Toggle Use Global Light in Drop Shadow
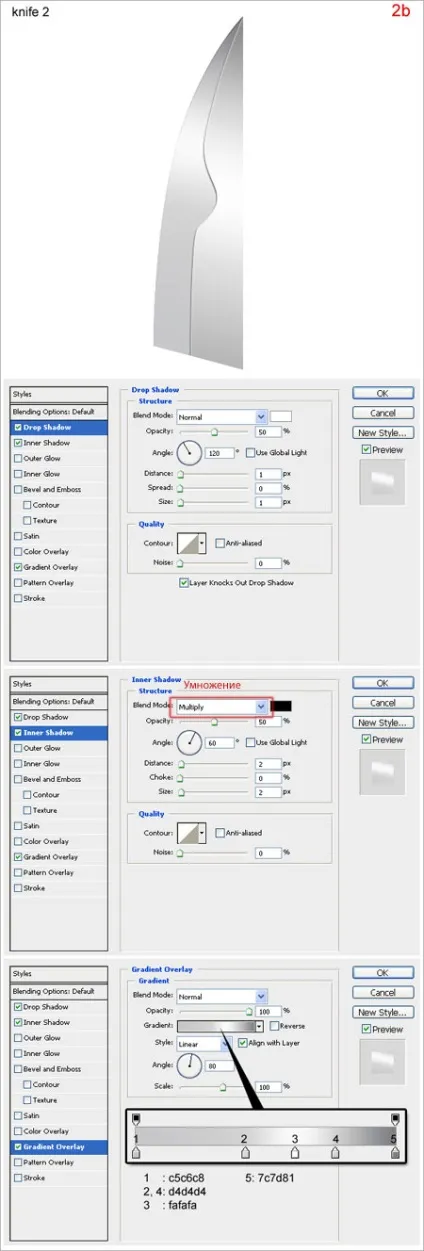 pyautogui.click(x=250, y=453)
